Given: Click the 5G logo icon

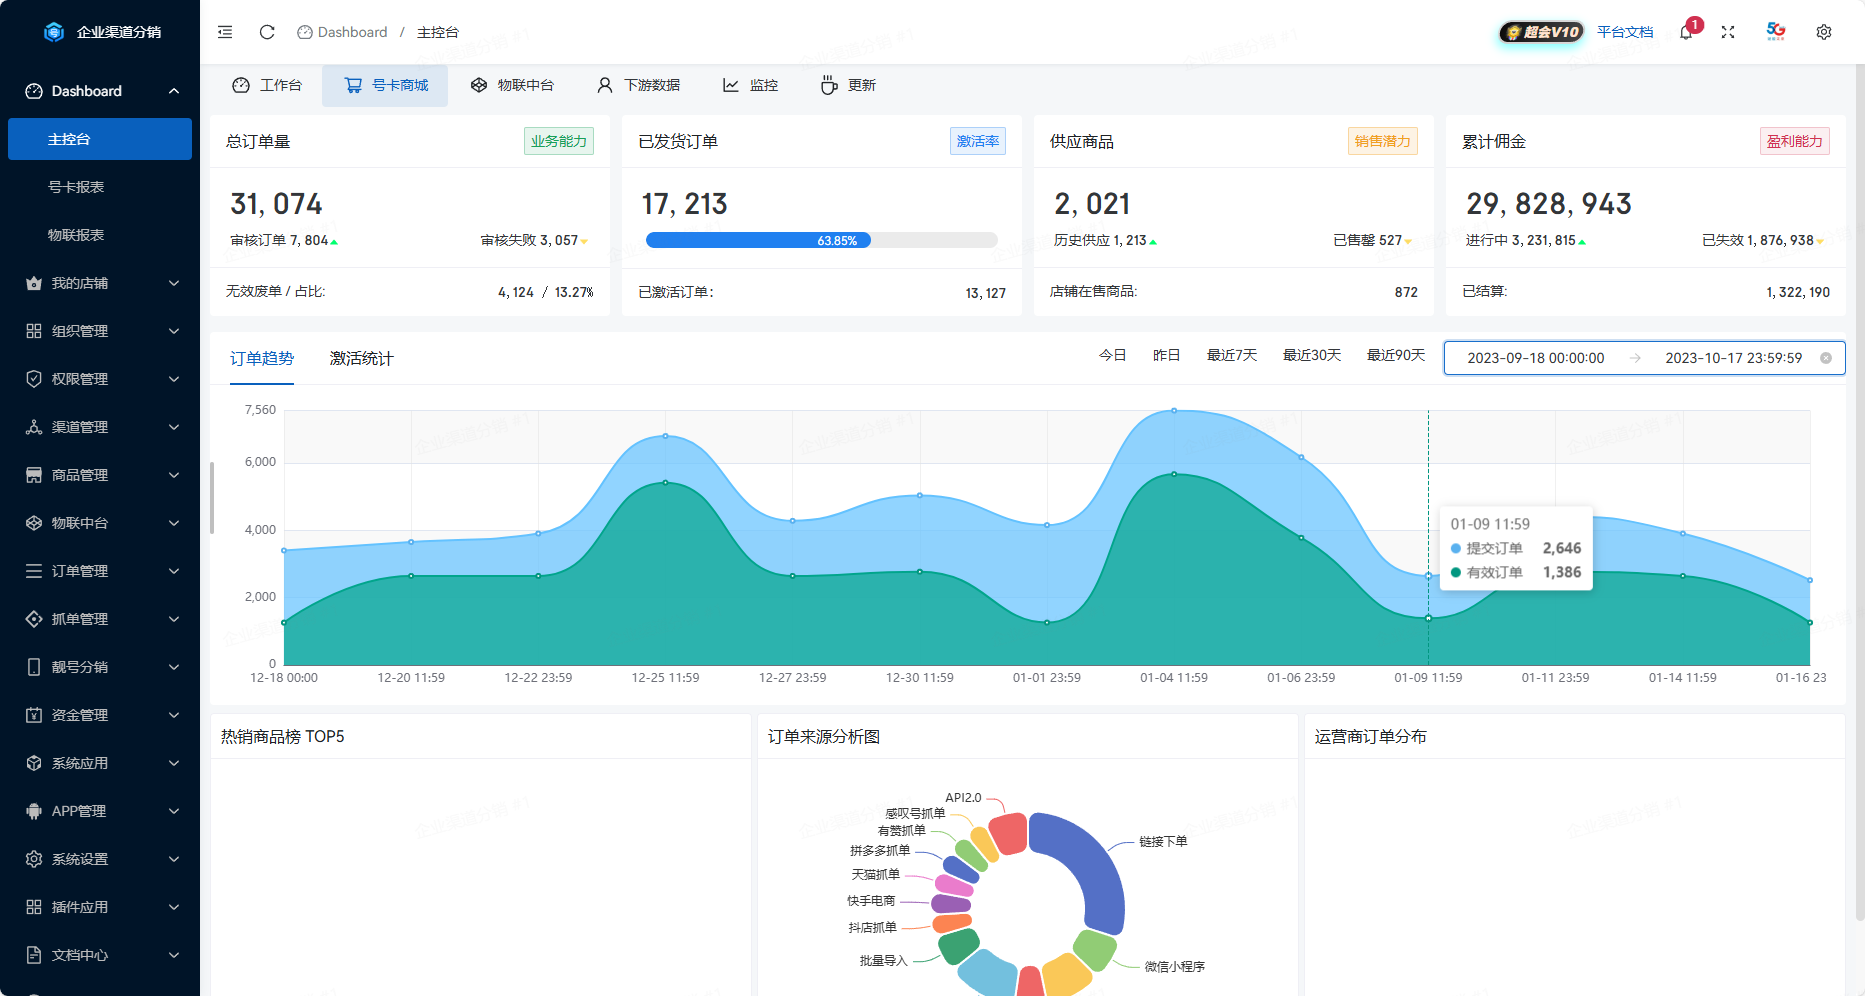Looking at the screenshot, I should pos(1776,31).
